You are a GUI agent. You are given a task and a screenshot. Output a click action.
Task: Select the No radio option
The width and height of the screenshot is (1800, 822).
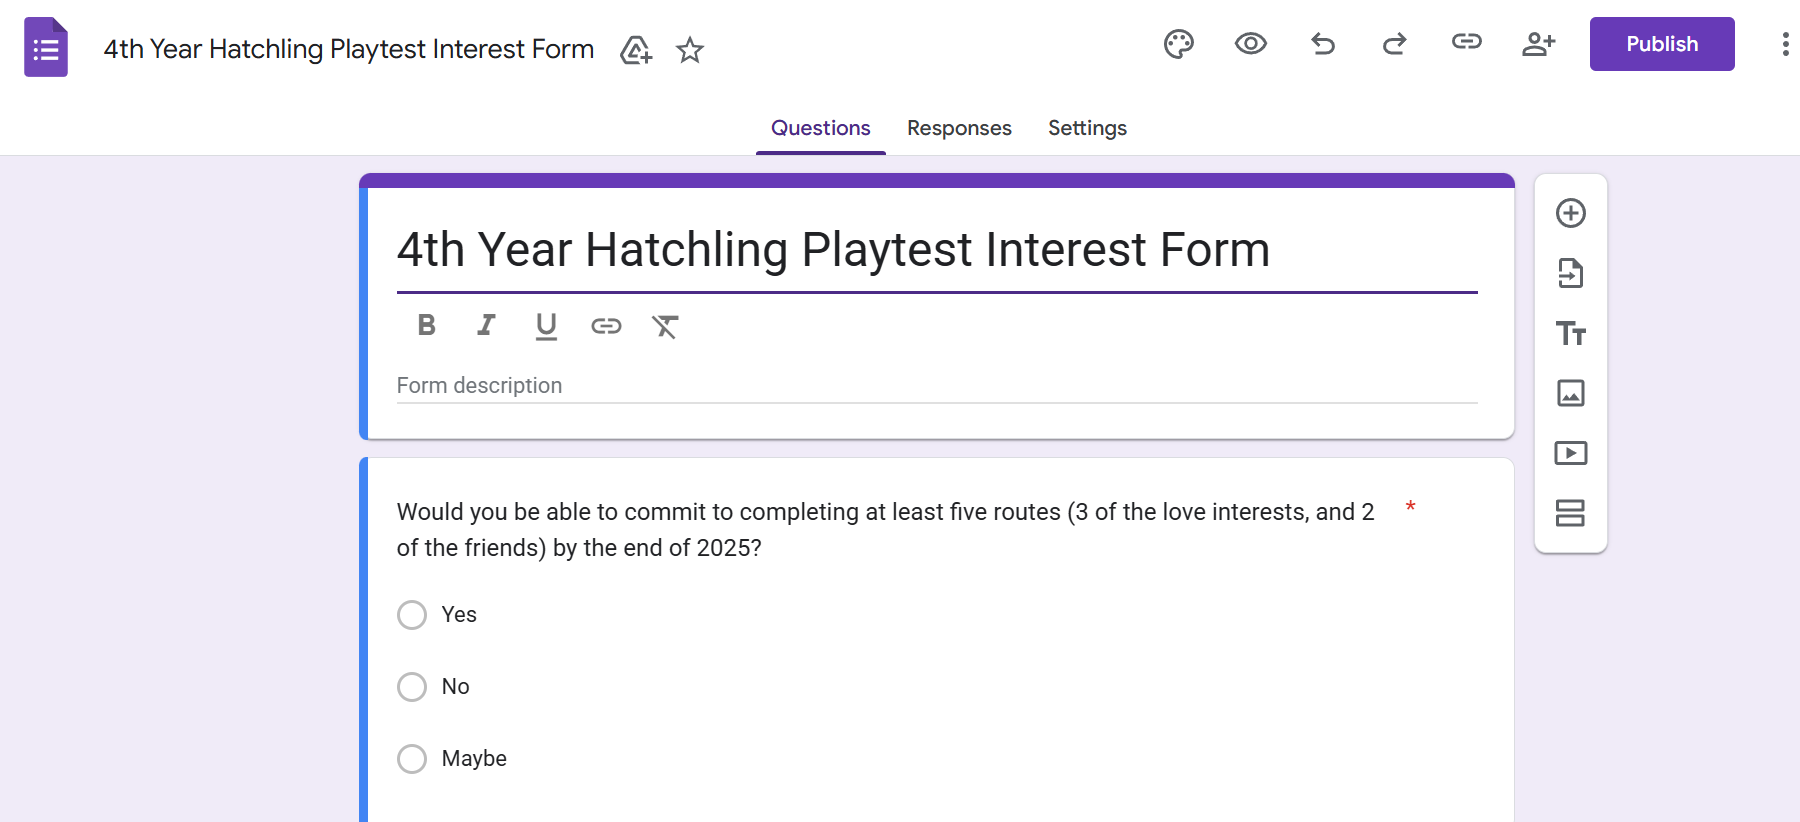(412, 687)
